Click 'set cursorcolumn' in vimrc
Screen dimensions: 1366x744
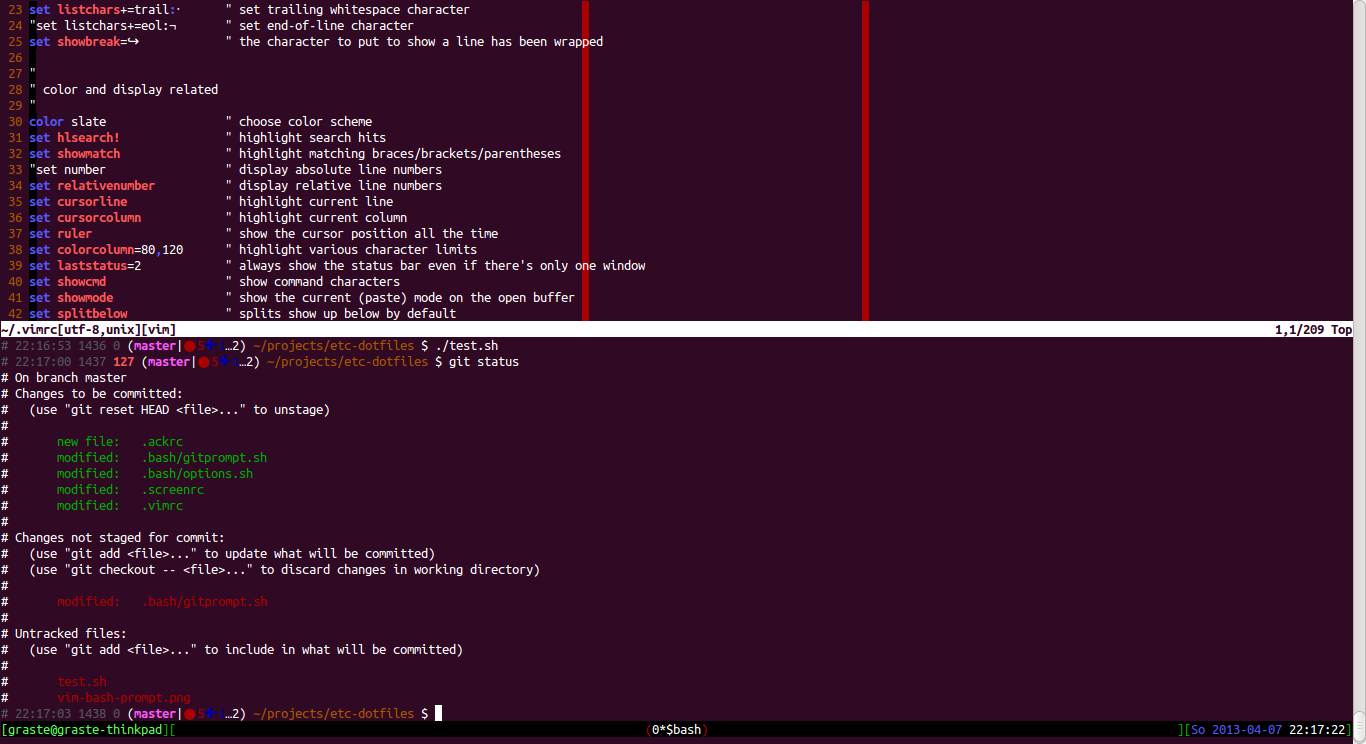coord(85,217)
